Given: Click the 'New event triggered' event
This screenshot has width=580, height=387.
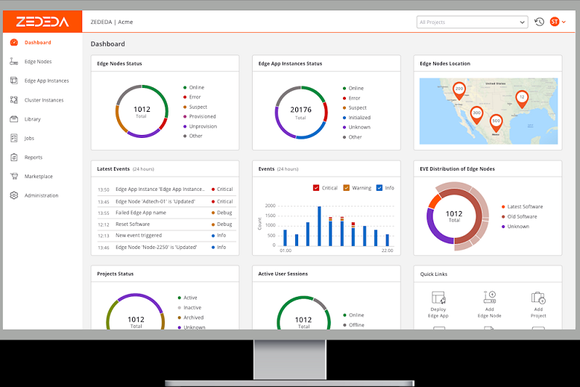Looking at the screenshot, I should [165, 235].
